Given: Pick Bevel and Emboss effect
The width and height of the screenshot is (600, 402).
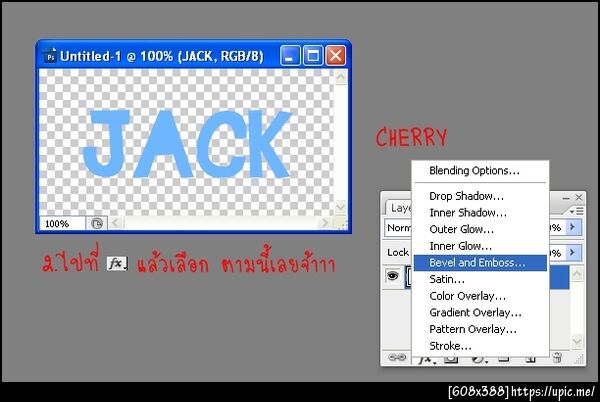Looking at the screenshot, I should pos(481,263).
